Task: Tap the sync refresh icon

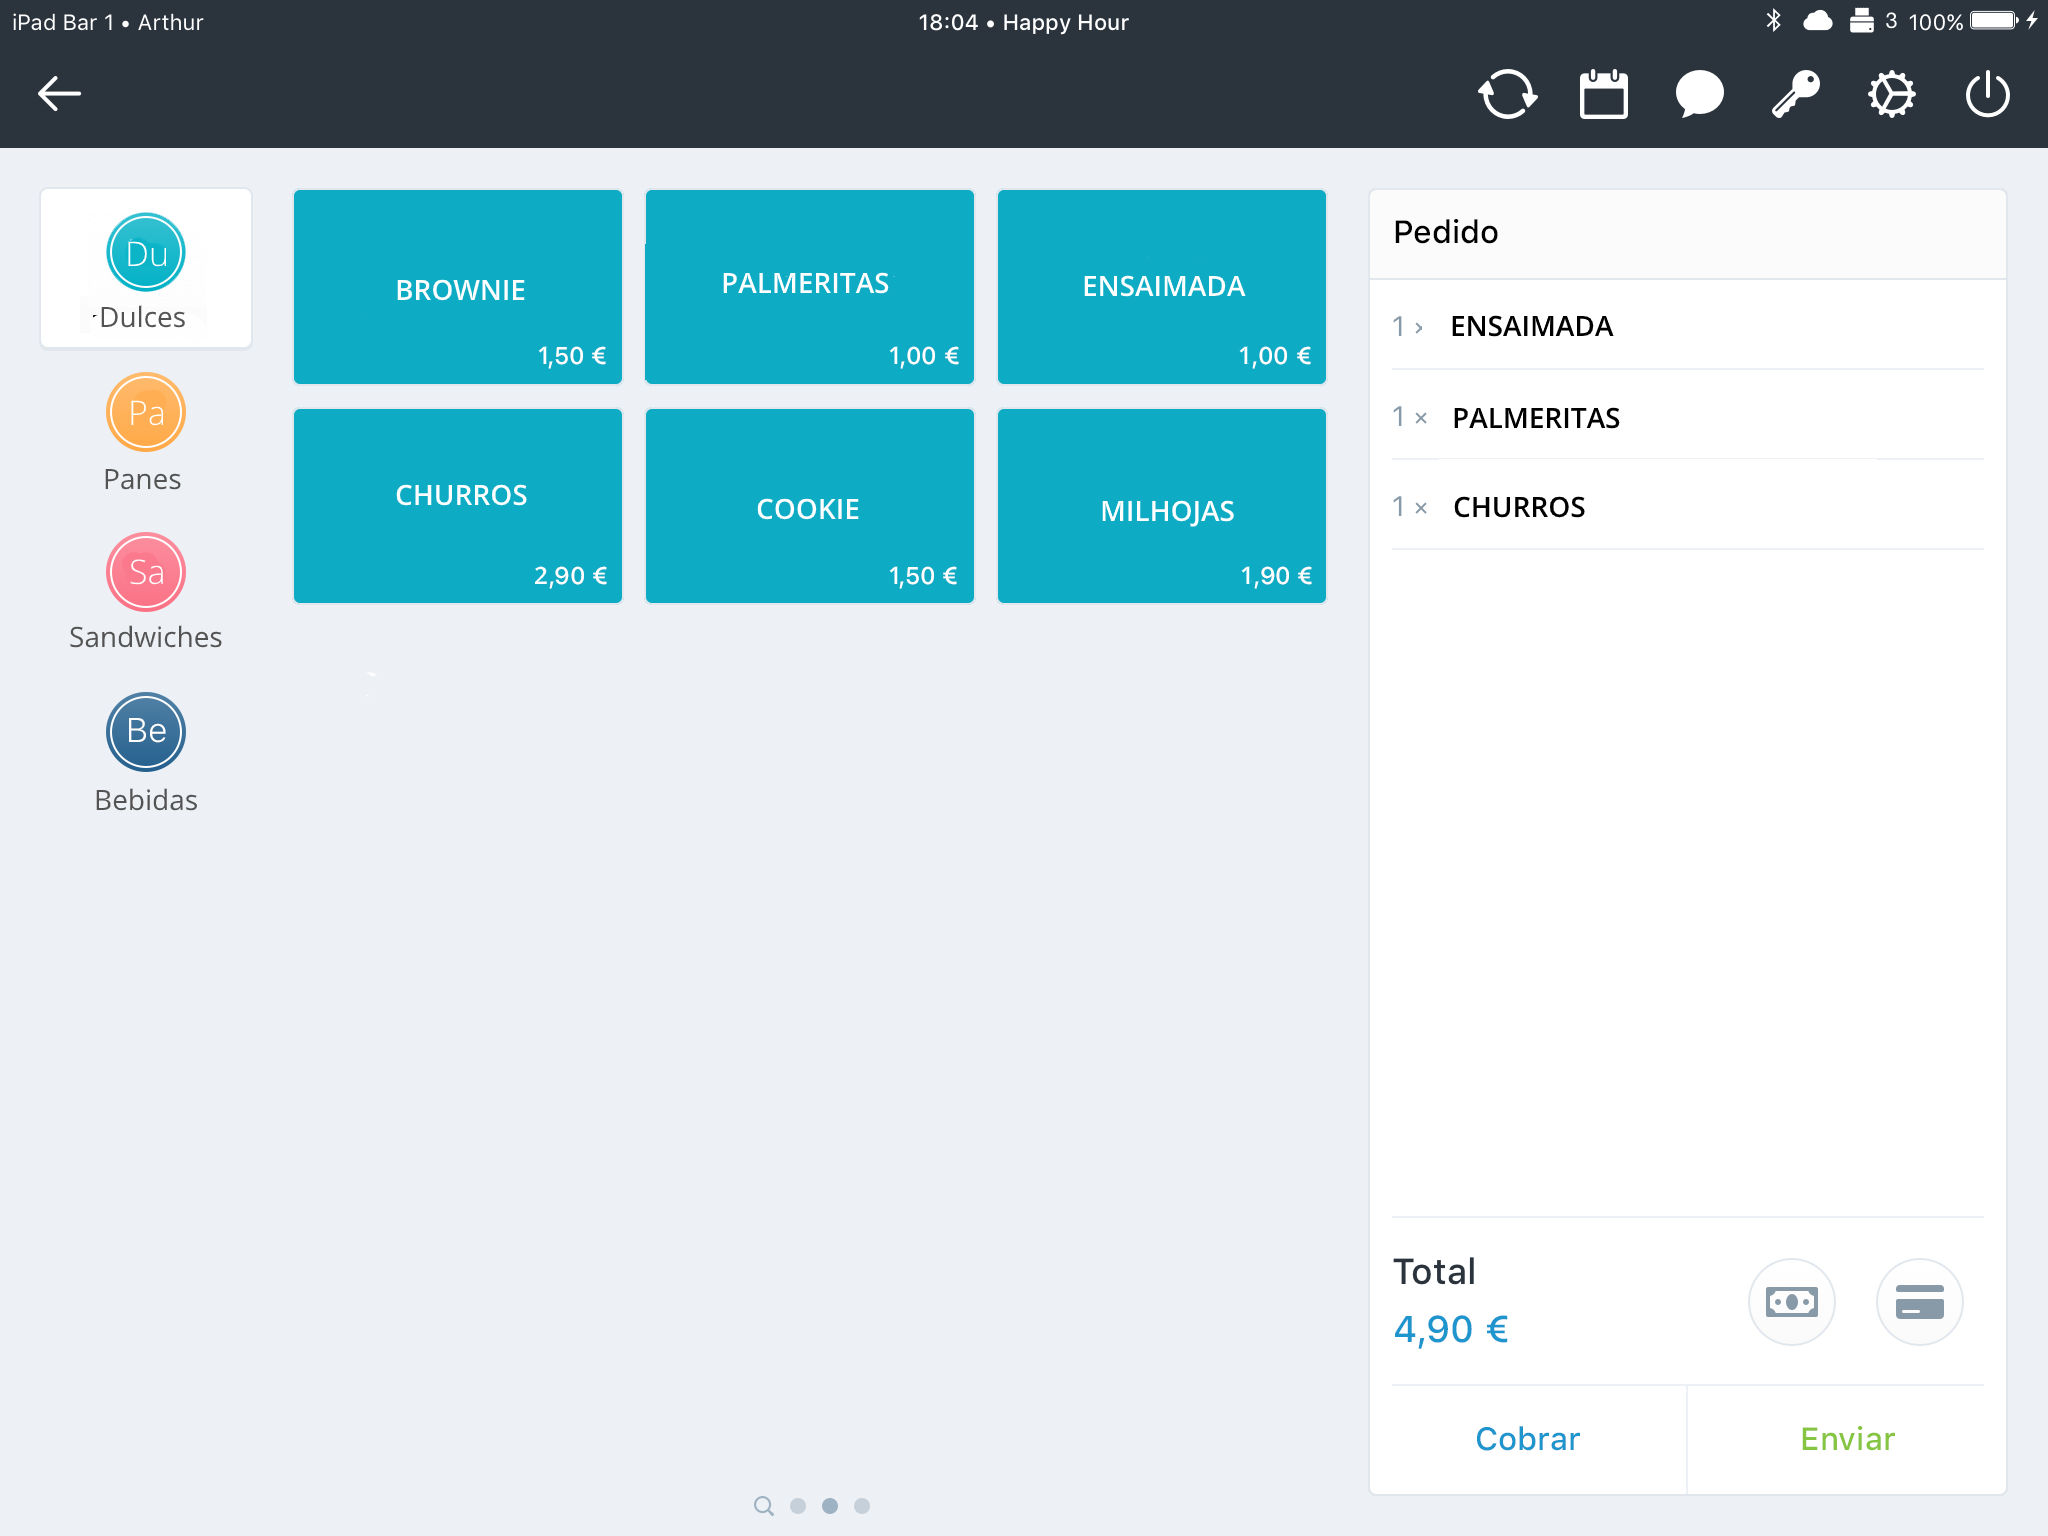Action: [1507, 94]
